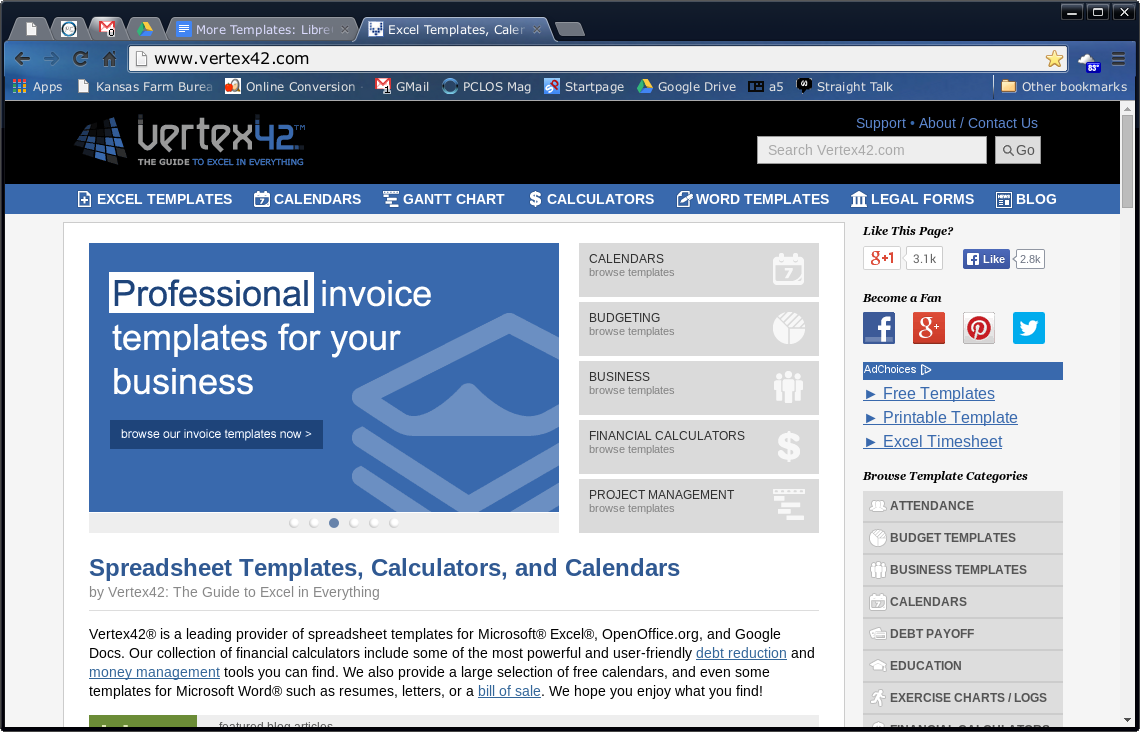Viewport: 1140px width, 732px height.
Task: Click the AdChoices triangle icon
Action: [926, 369]
